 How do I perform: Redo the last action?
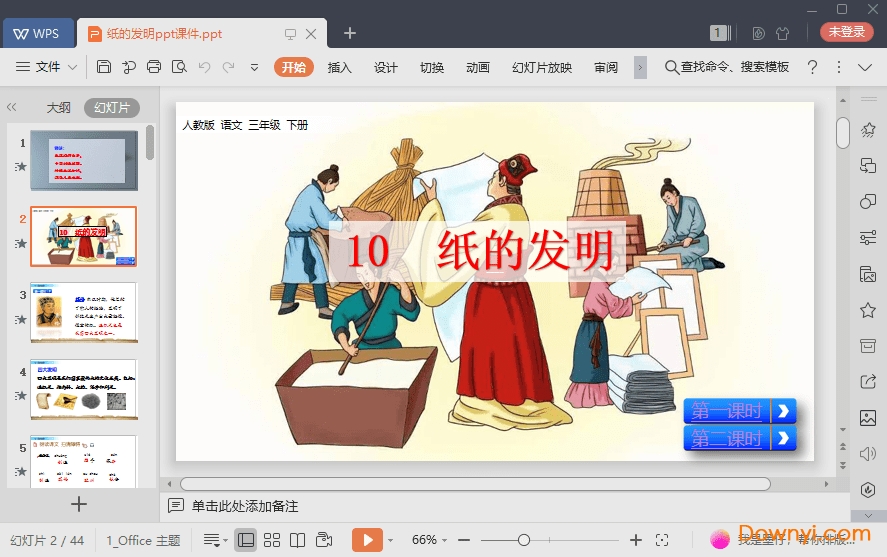229,67
